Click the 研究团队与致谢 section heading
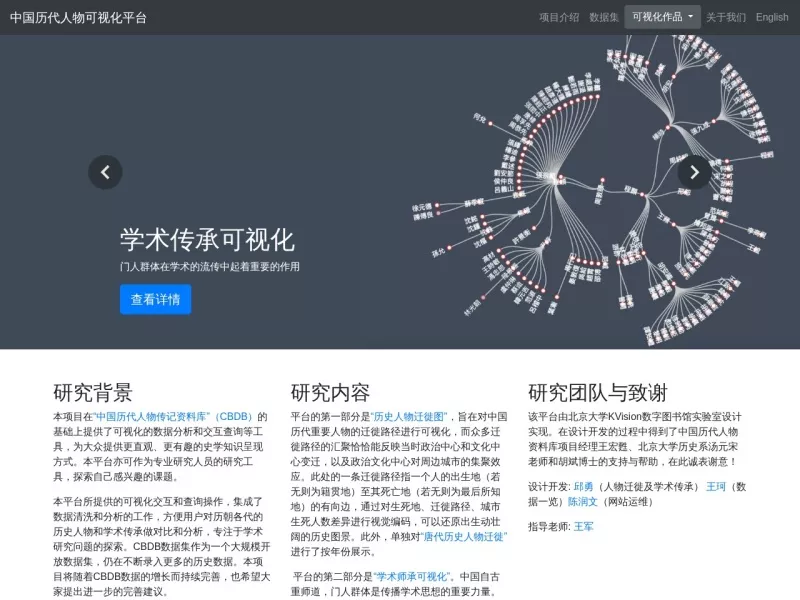This screenshot has width=800, height=600. 597,393
